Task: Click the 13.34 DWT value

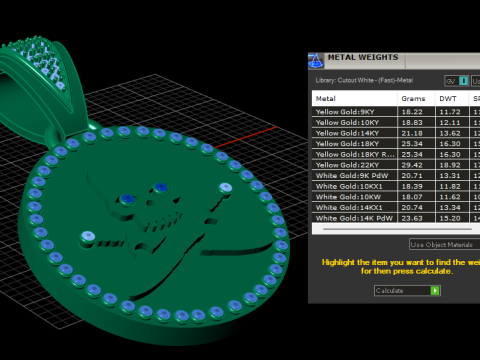Action: click(x=450, y=208)
